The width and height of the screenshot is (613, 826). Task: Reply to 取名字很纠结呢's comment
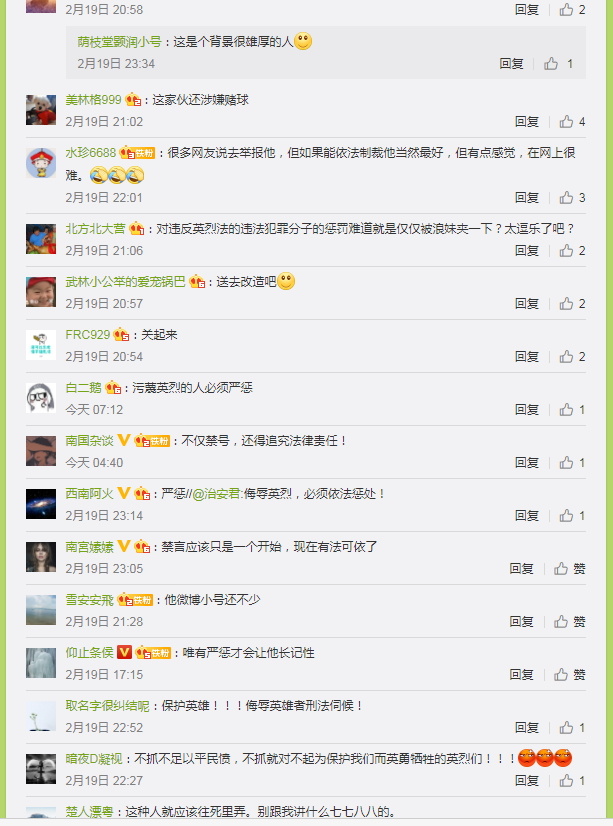coord(527,727)
